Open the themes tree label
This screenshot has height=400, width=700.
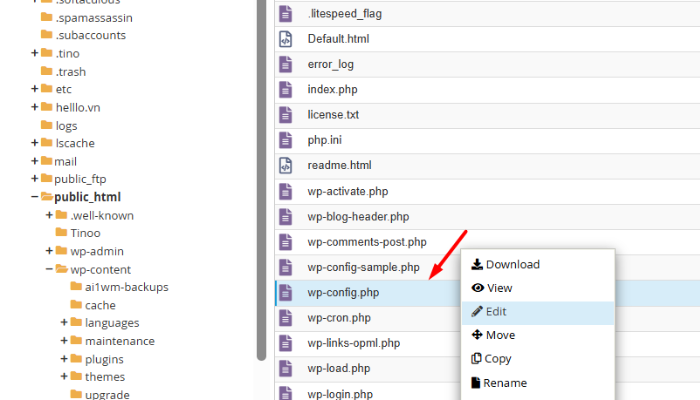pos(105,377)
